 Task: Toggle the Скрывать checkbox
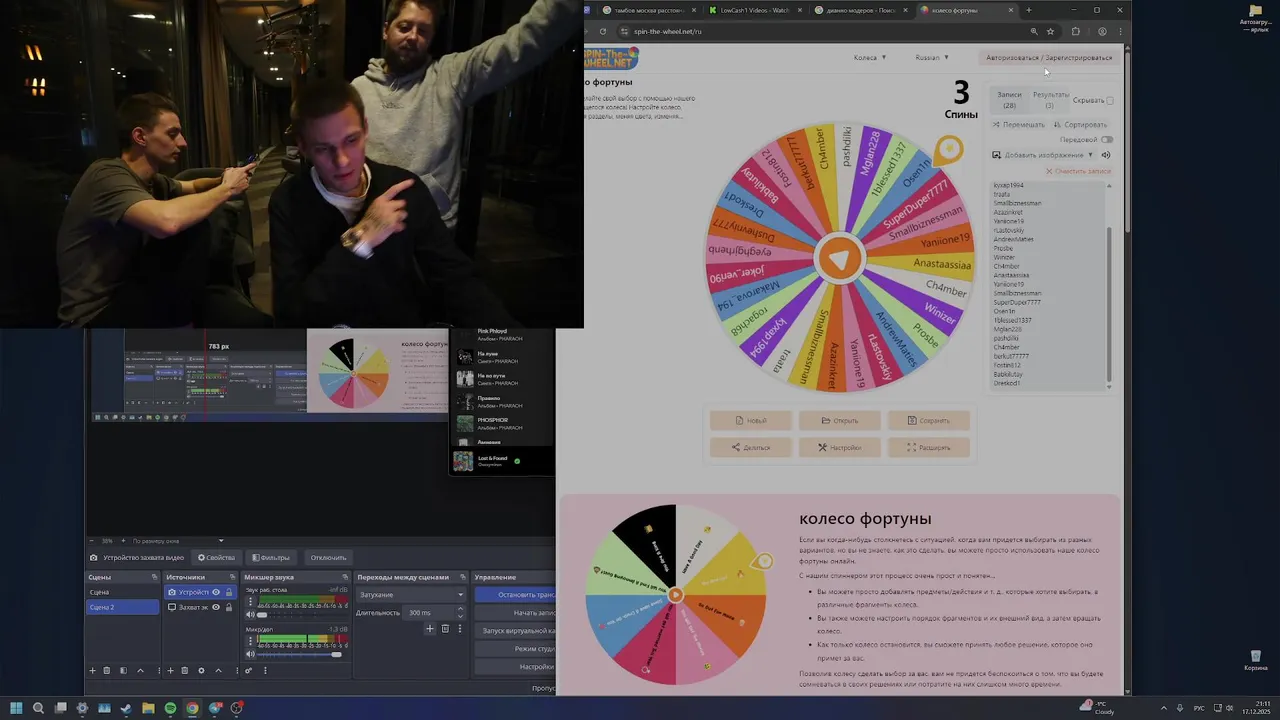pos(1110,101)
